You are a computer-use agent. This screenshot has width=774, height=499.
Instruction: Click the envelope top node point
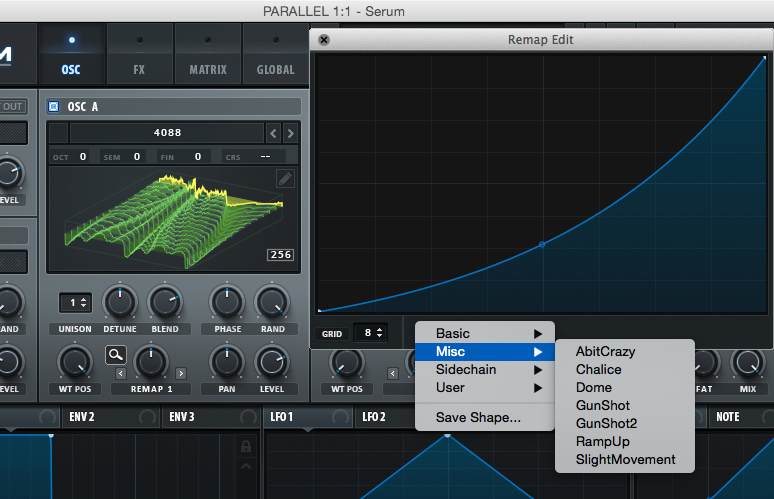pyautogui.click(x=51, y=436)
